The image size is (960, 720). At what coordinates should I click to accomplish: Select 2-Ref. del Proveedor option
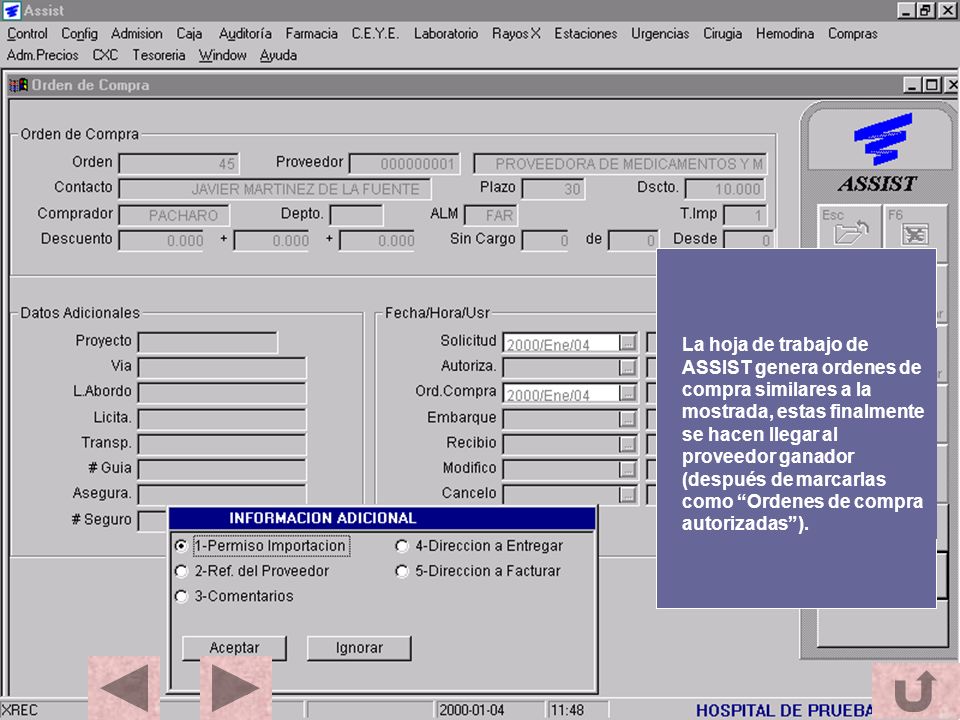coord(252,571)
